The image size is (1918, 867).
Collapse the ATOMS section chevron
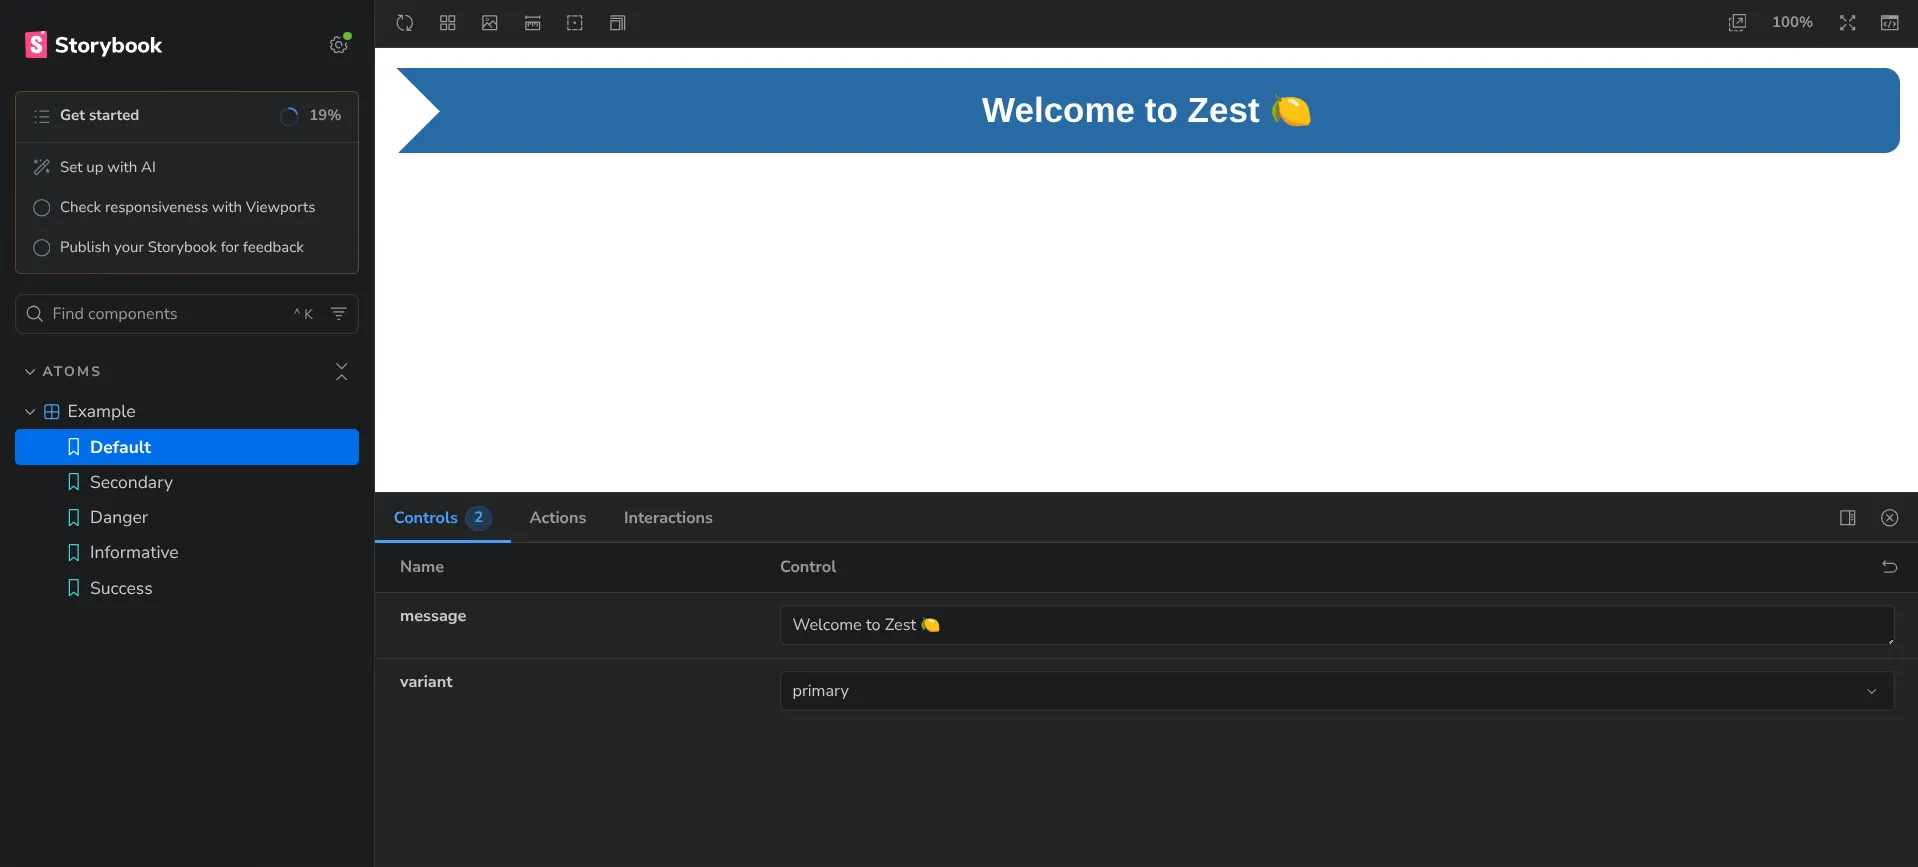point(30,372)
